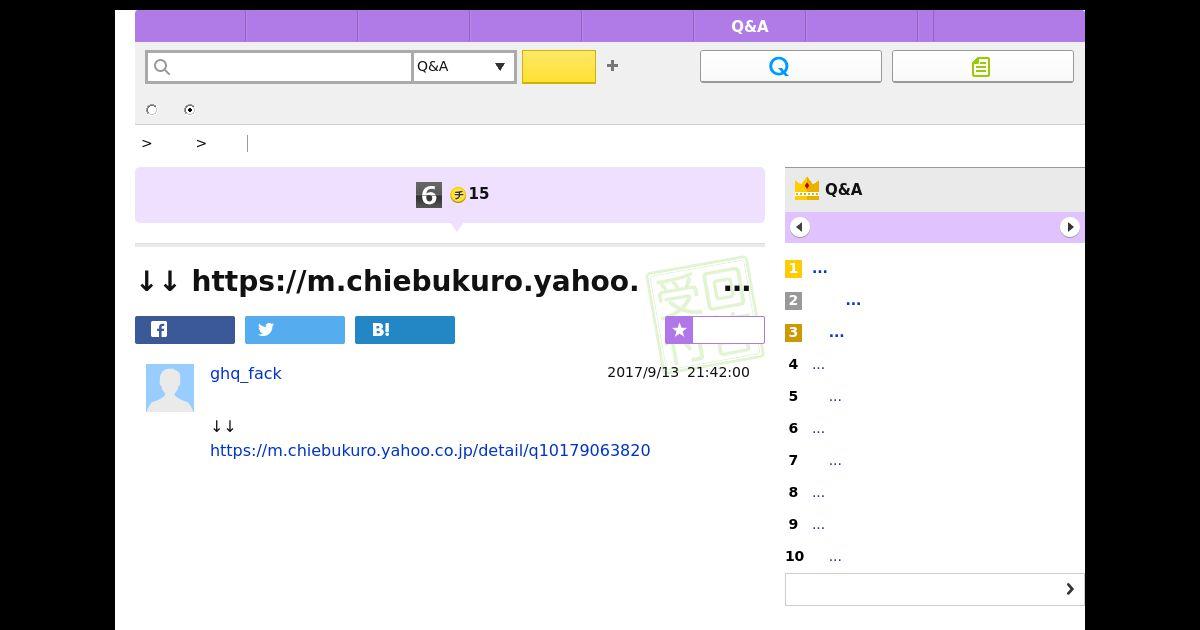Click the timestamp 2017/9/13 21:42:00
This screenshot has width=1200, height=630.
pos(678,372)
